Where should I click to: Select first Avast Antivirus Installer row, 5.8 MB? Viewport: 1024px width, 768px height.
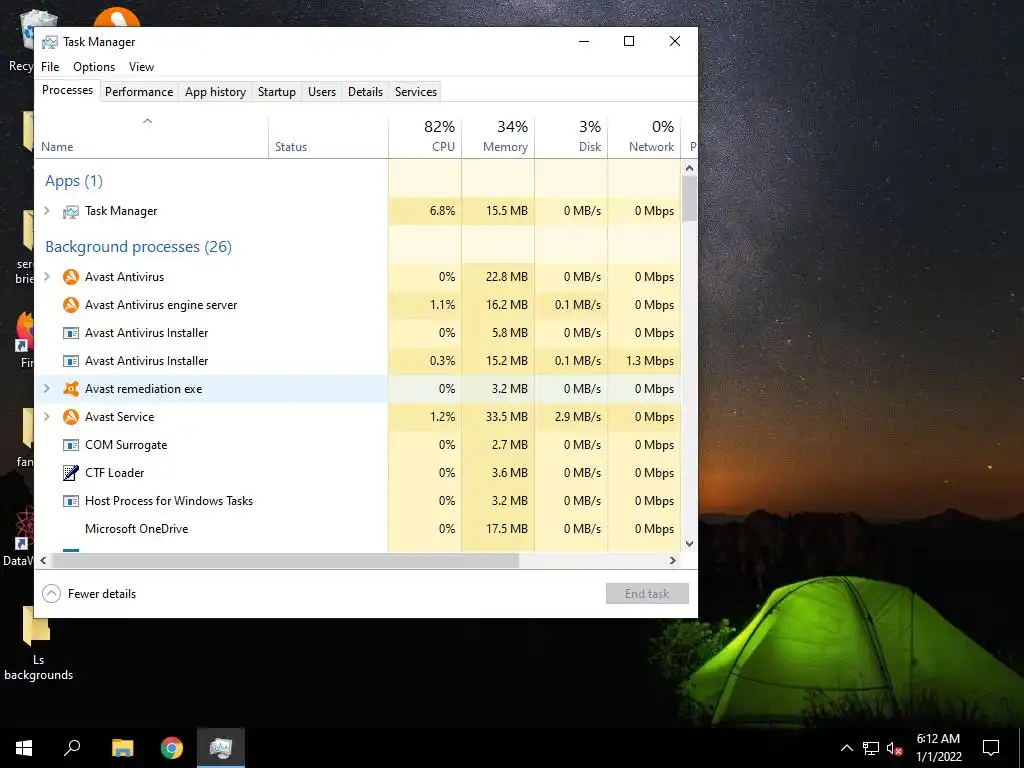pos(358,333)
